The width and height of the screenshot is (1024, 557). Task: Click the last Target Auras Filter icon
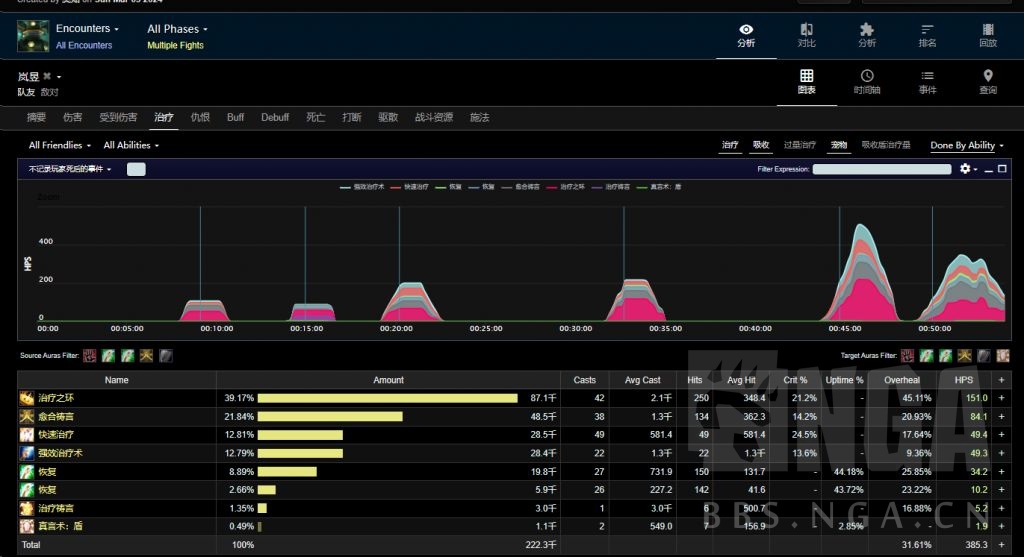coord(1002,356)
